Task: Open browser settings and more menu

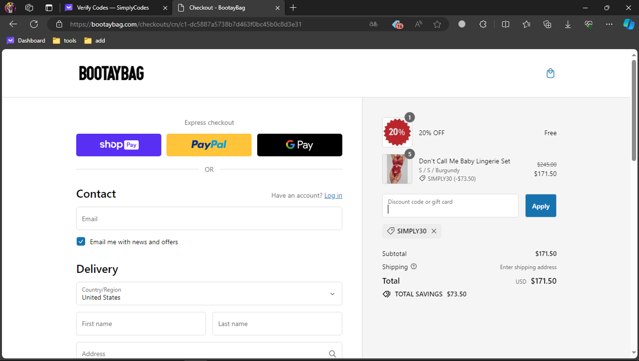Action: [x=609, y=24]
